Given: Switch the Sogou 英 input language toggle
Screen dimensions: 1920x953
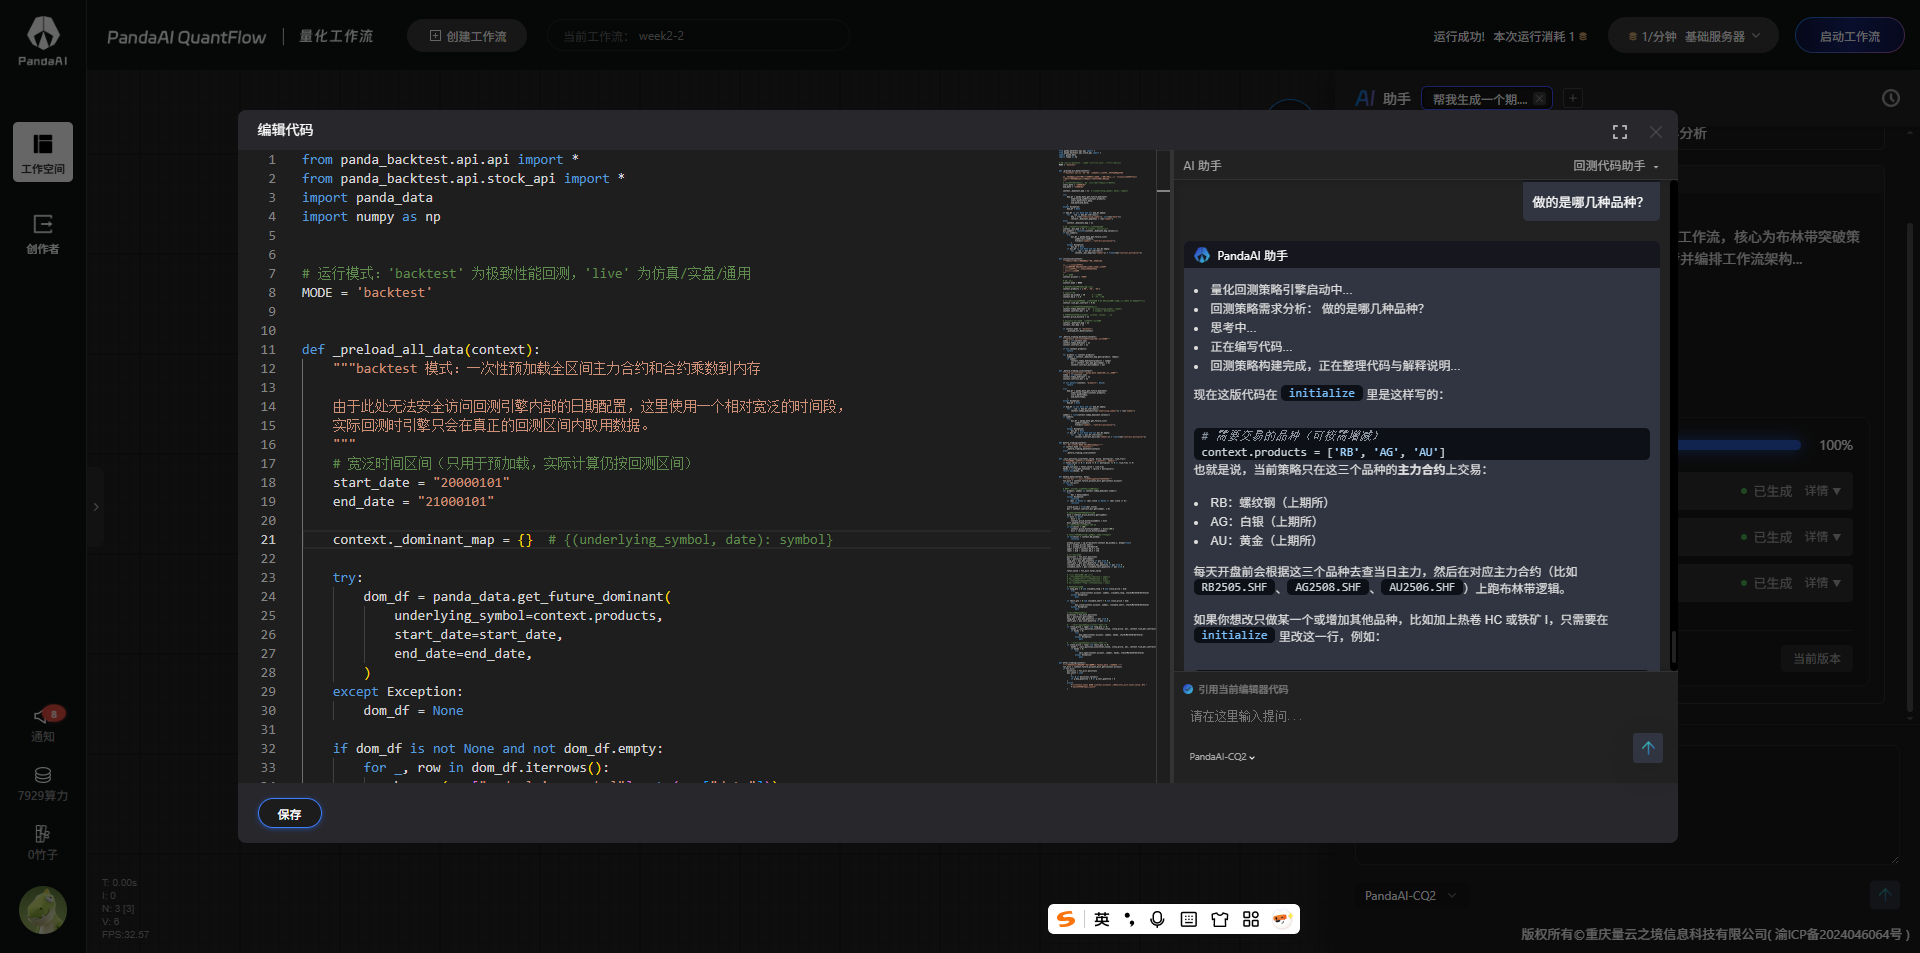Looking at the screenshot, I should pos(1101,919).
